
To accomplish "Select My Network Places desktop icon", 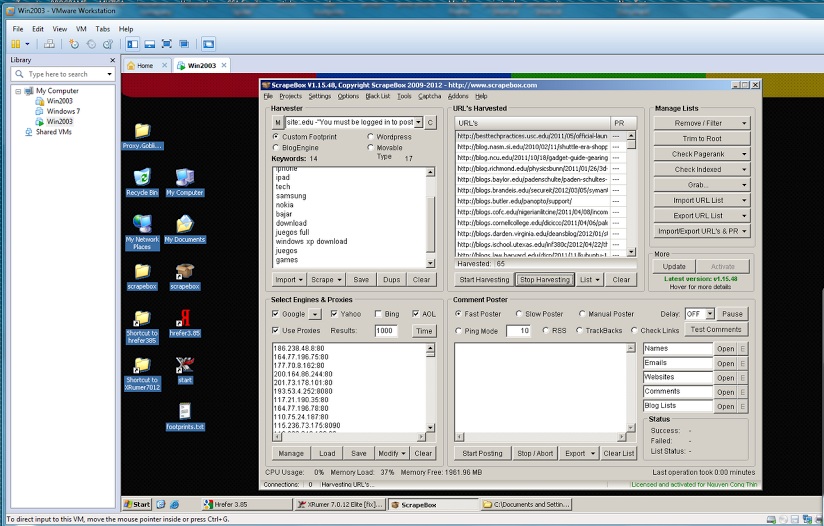I will pos(142,232).
